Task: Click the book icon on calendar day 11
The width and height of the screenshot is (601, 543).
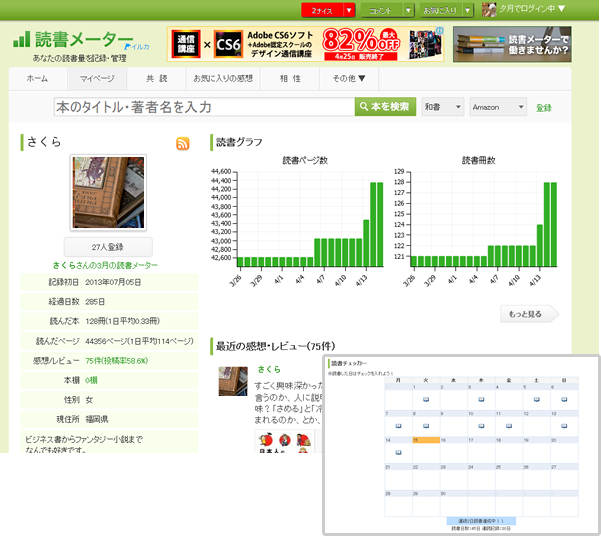Action: [x=508, y=425]
